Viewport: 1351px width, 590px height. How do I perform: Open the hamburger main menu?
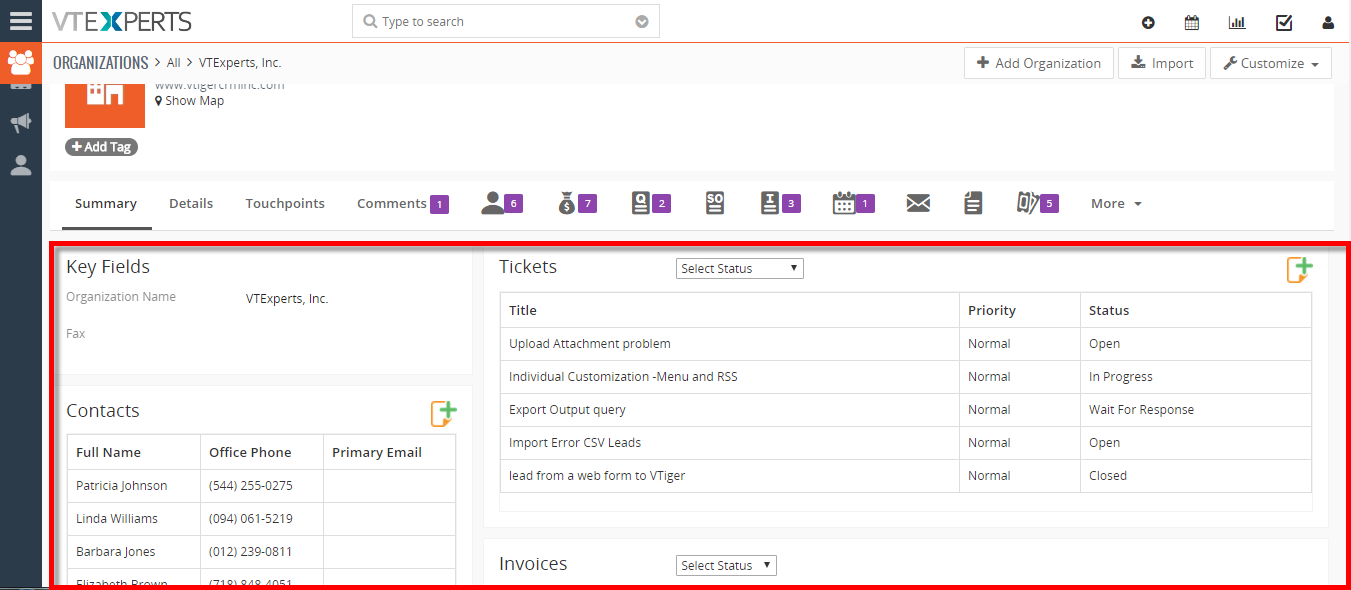point(20,20)
